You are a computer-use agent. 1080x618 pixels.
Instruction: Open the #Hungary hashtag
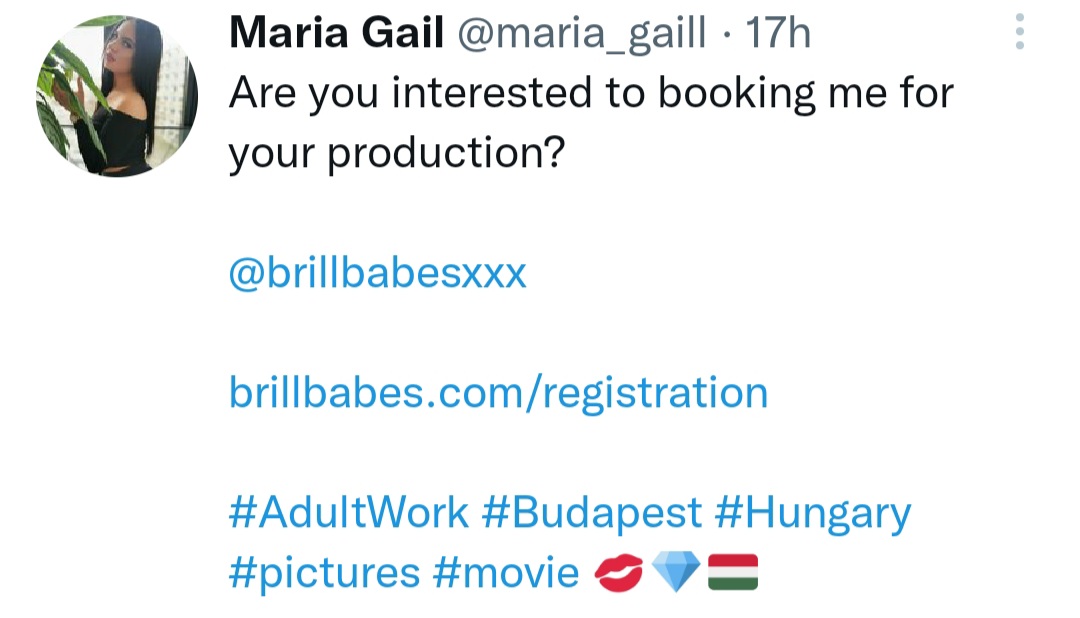(812, 513)
